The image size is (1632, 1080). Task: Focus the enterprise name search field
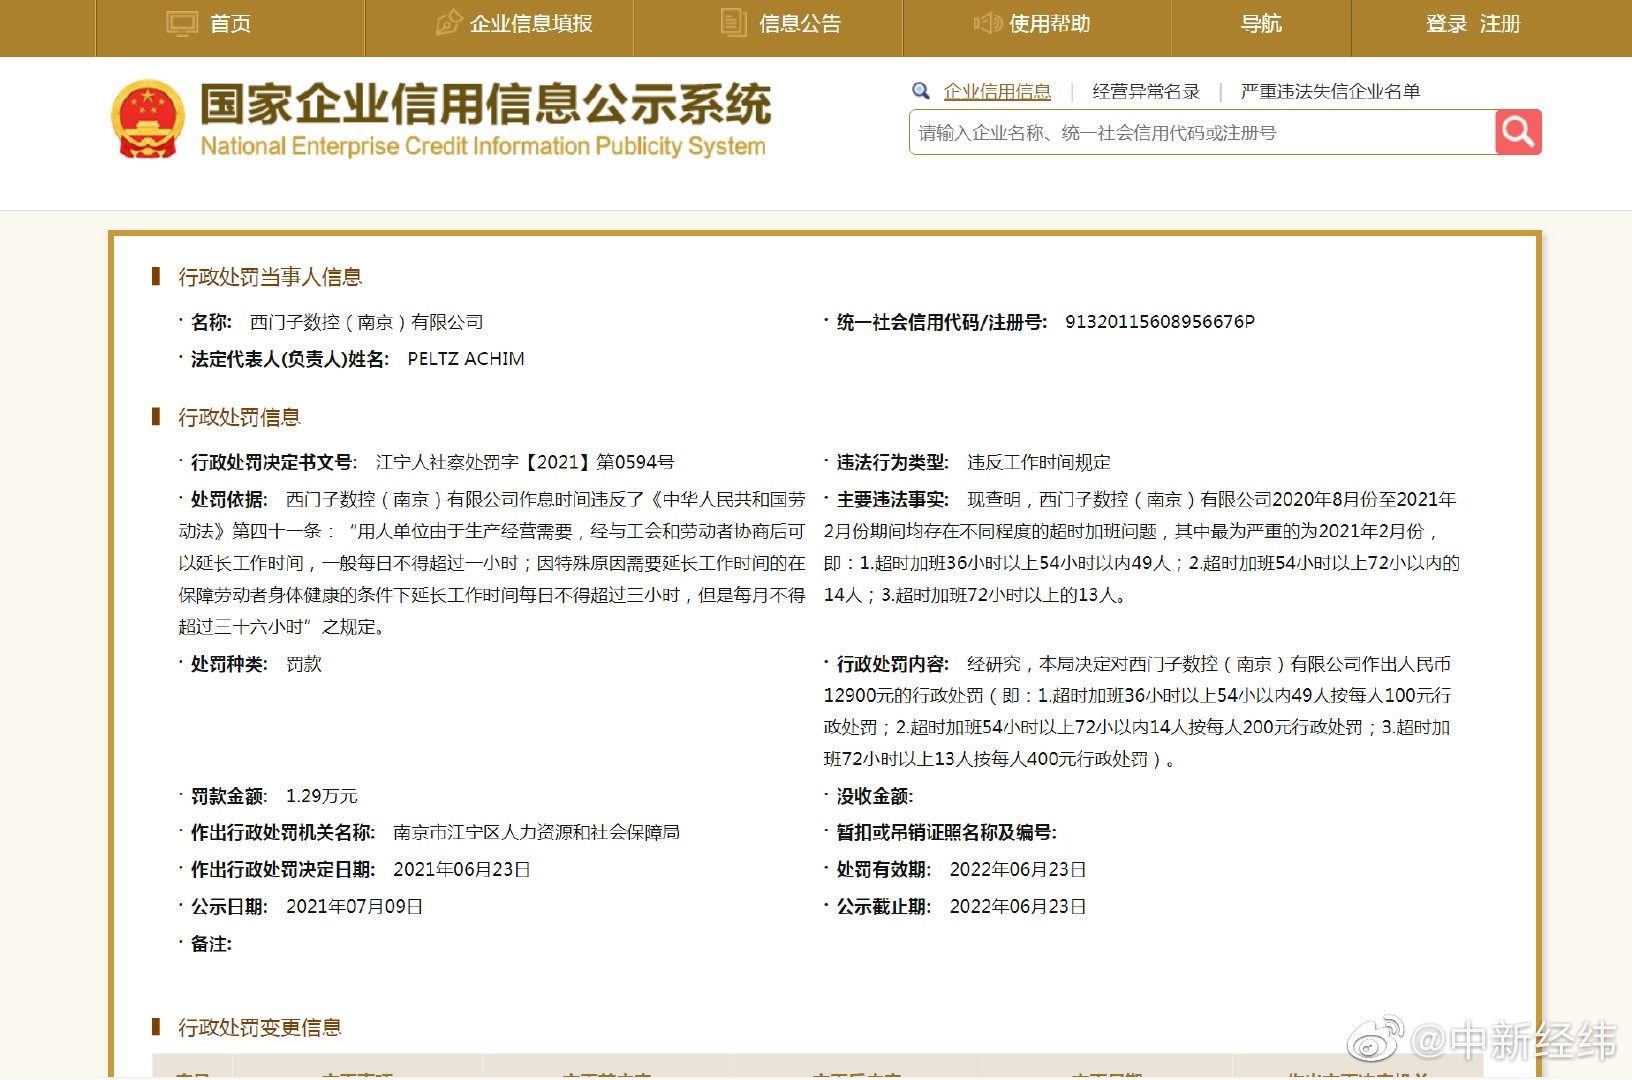(x=1200, y=133)
